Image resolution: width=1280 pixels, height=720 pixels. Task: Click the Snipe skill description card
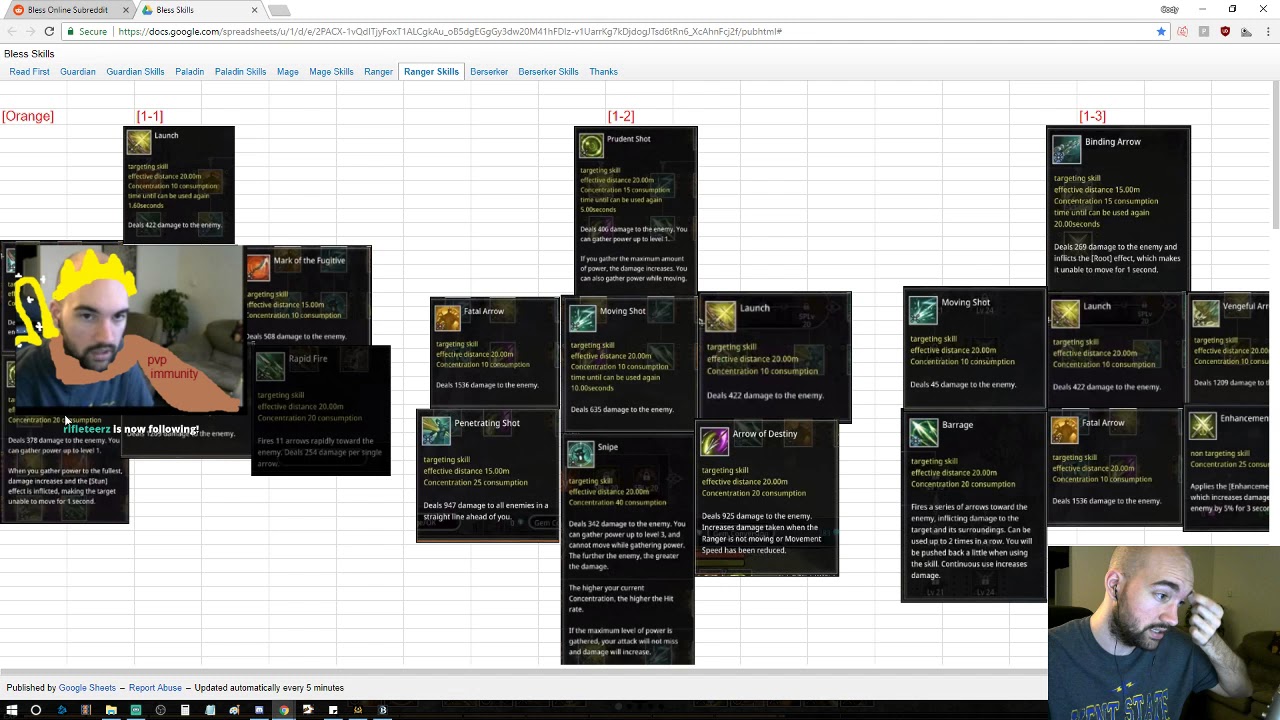(628, 549)
